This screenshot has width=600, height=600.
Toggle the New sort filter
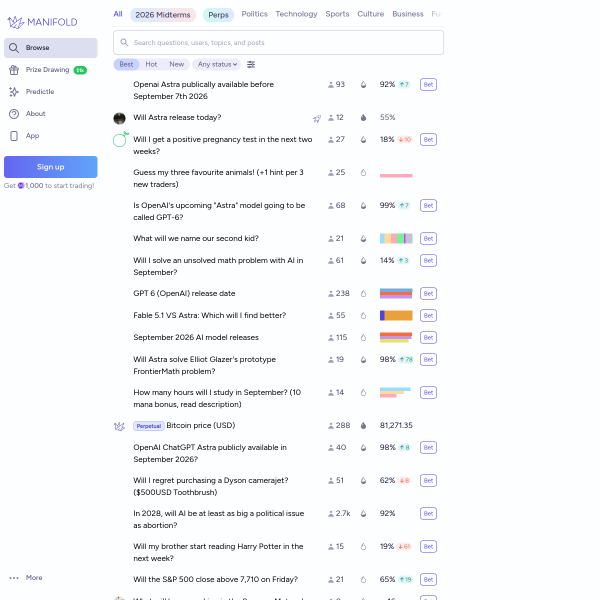tap(177, 64)
